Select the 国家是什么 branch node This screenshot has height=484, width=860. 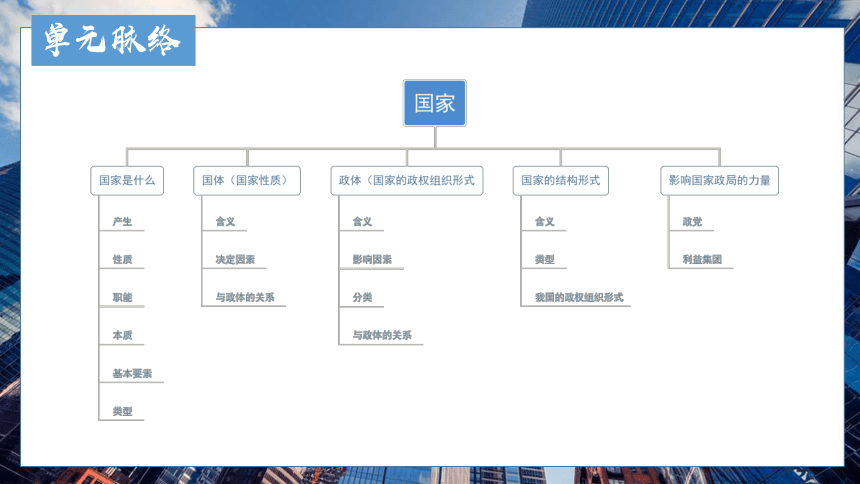pos(127,181)
